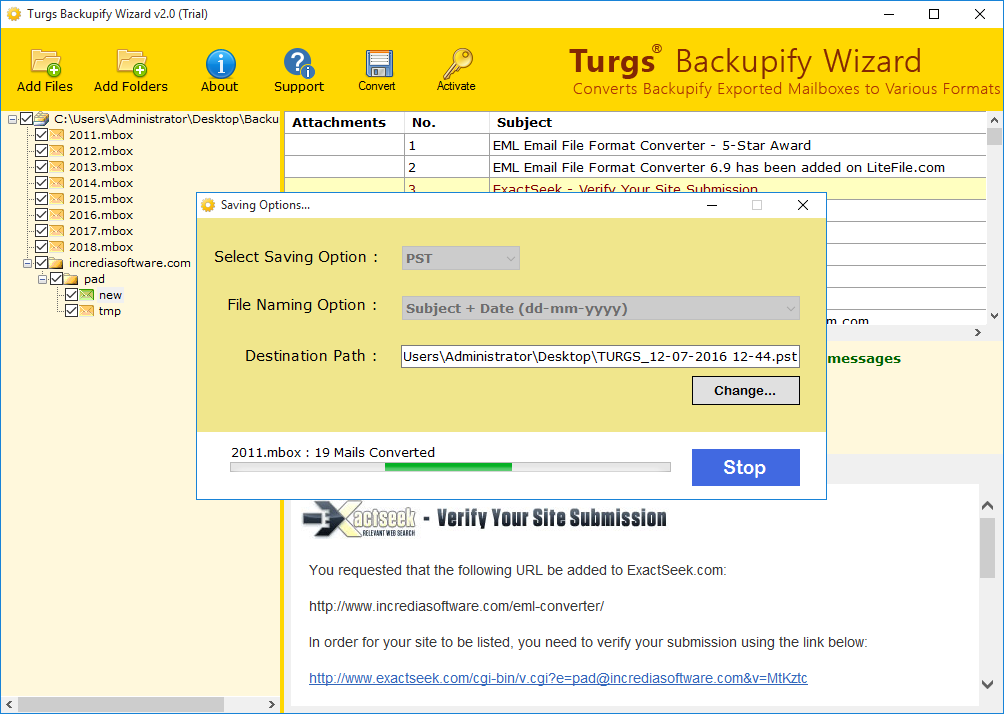Image resolution: width=1004 pixels, height=714 pixels.
Task: Collapse the incrediasoftware.com tree node
Action: [27, 263]
